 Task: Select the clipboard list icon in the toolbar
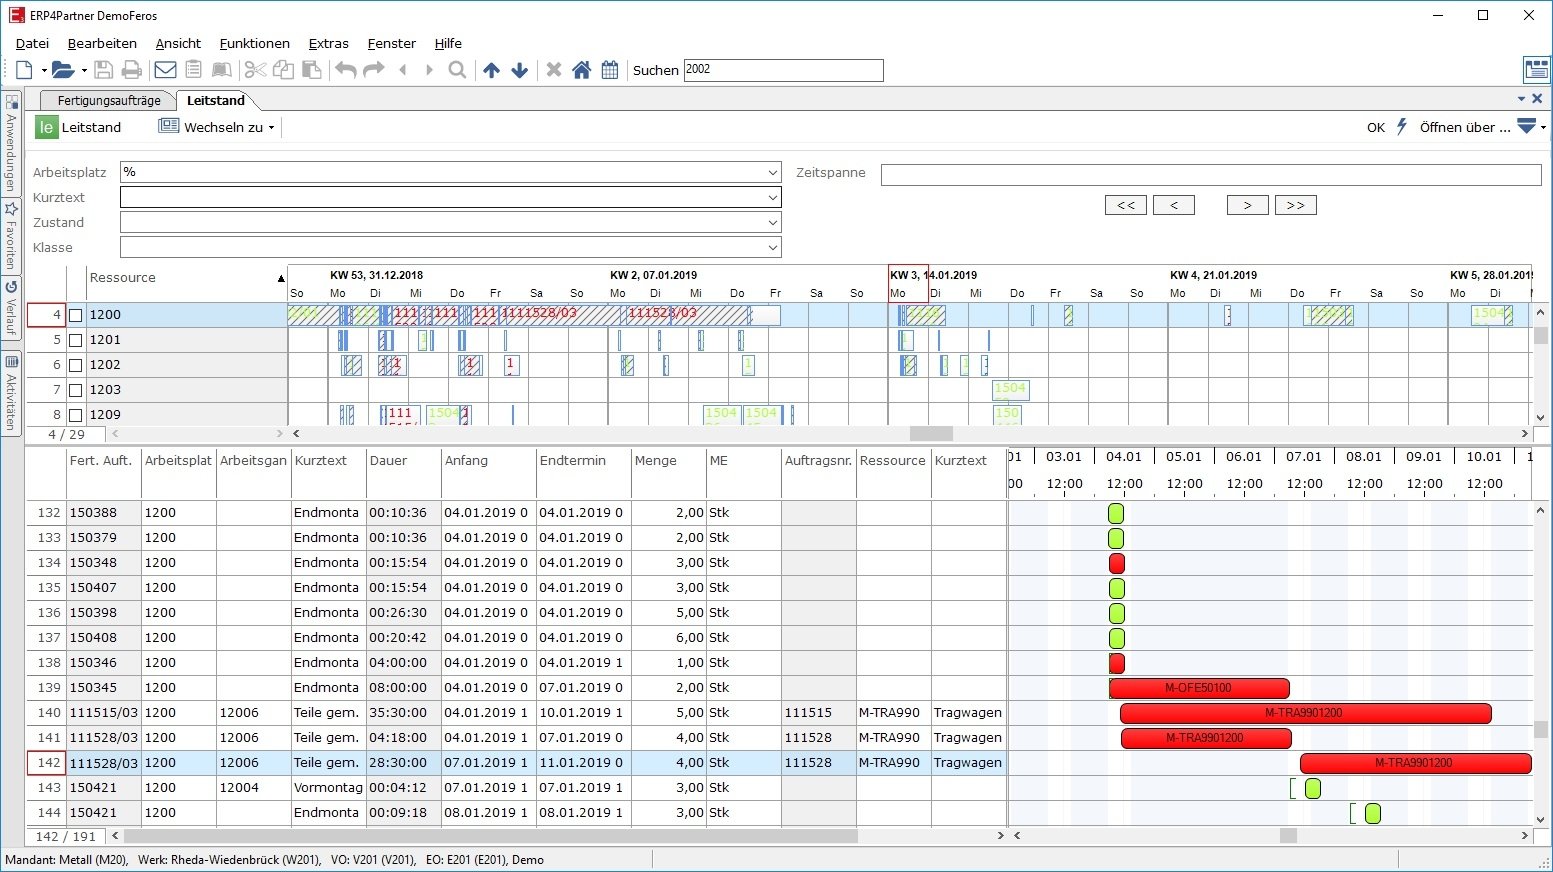click(x=193, y=70)
